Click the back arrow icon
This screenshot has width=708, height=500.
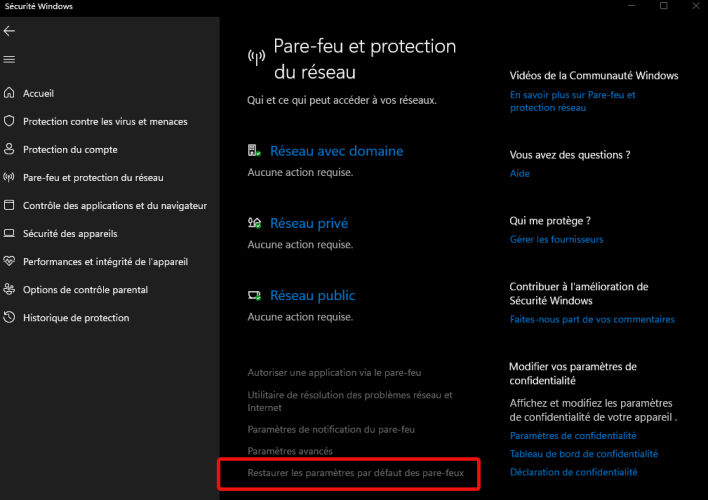coord(9,31)
